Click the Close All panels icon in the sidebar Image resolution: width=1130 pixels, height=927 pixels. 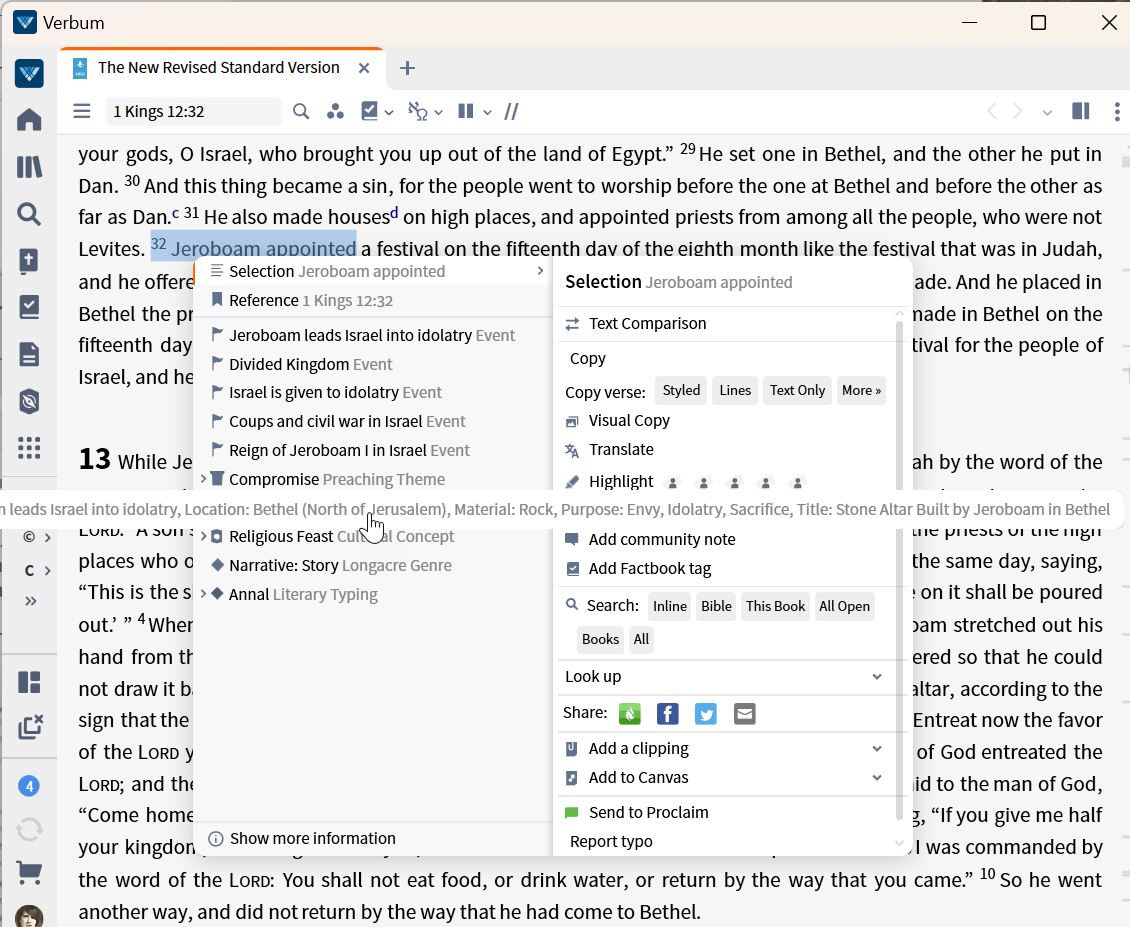point(30,727)
